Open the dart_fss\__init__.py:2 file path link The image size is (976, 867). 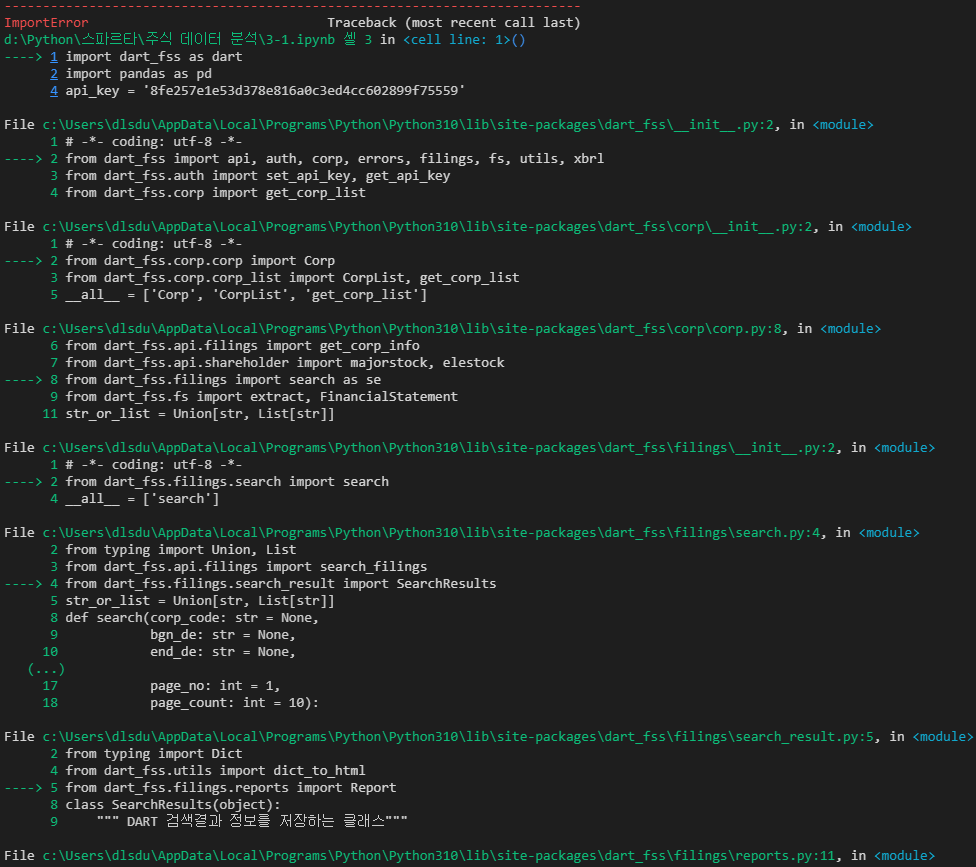tap(408, 124)
